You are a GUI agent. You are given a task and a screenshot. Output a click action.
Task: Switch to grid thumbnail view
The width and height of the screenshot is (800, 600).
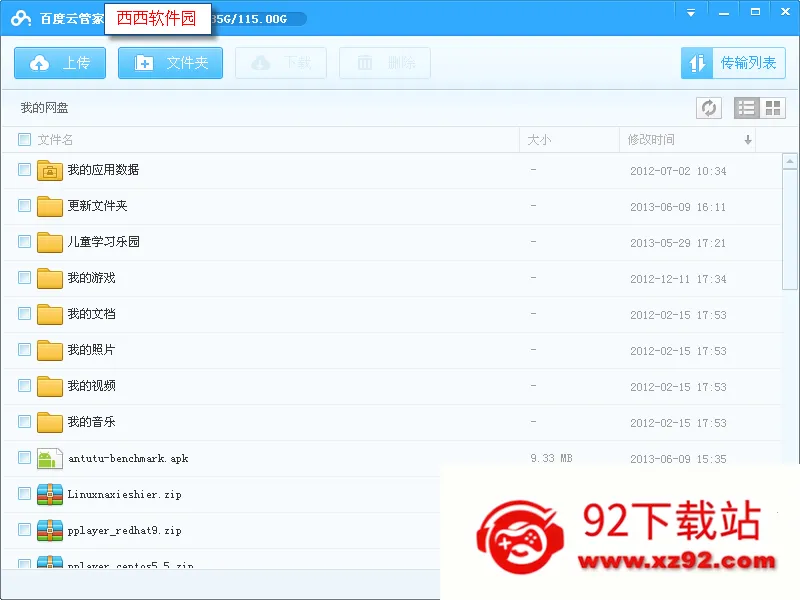tap(772, 108)
